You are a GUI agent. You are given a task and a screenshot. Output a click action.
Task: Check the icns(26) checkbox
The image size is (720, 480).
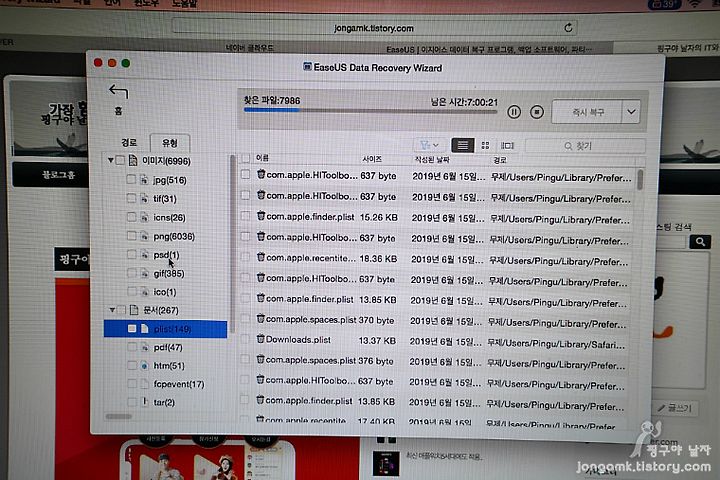click(131, 217)
